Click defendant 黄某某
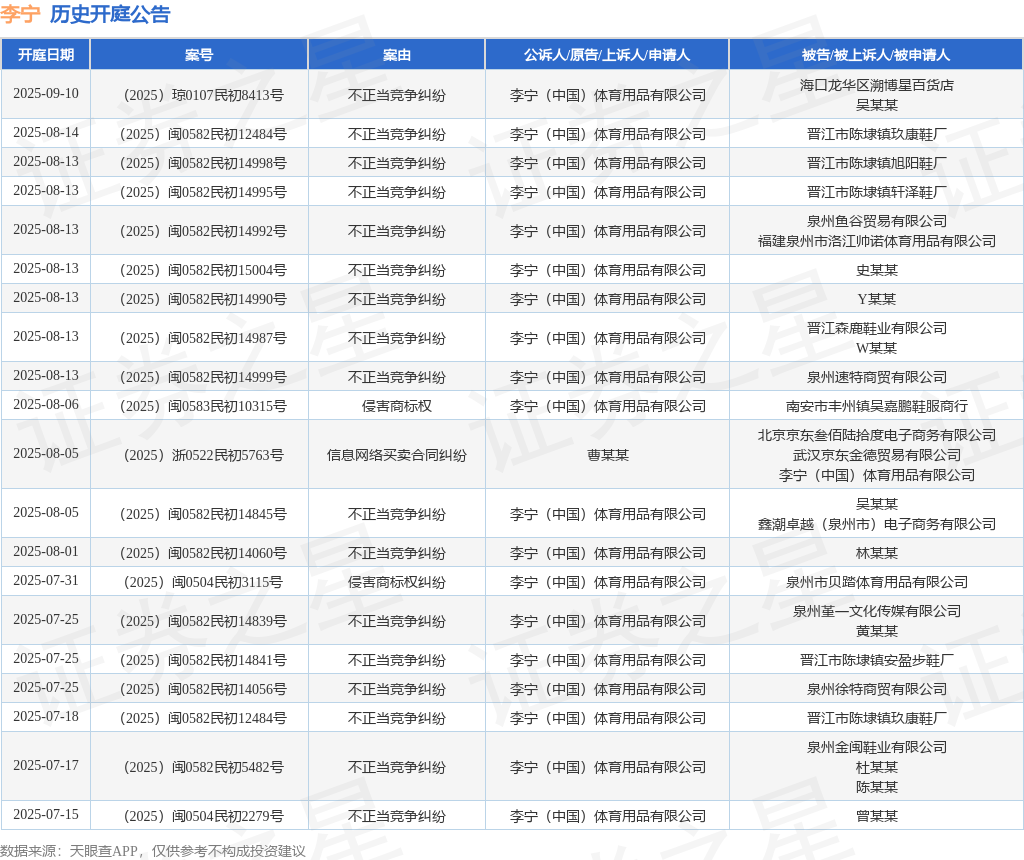Screen dimensions: 1024x860 point(876,631)
